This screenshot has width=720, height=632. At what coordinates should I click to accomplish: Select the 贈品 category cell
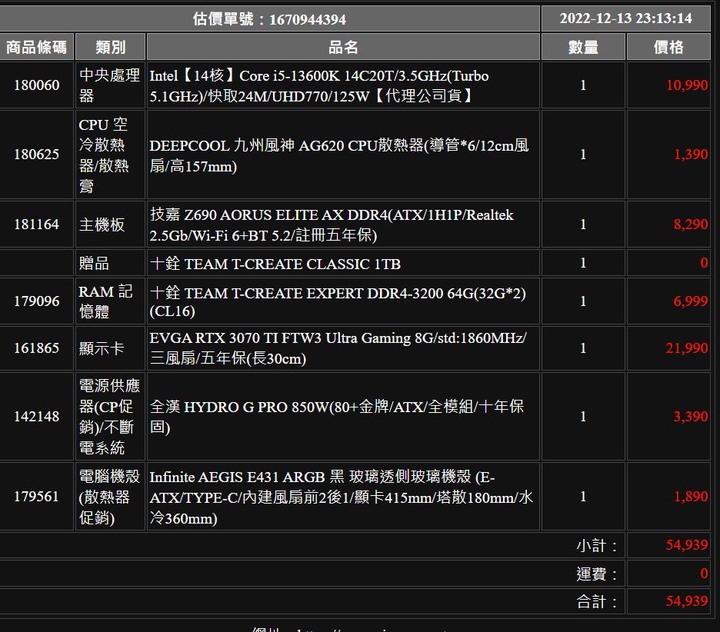[x=110, y=263]
